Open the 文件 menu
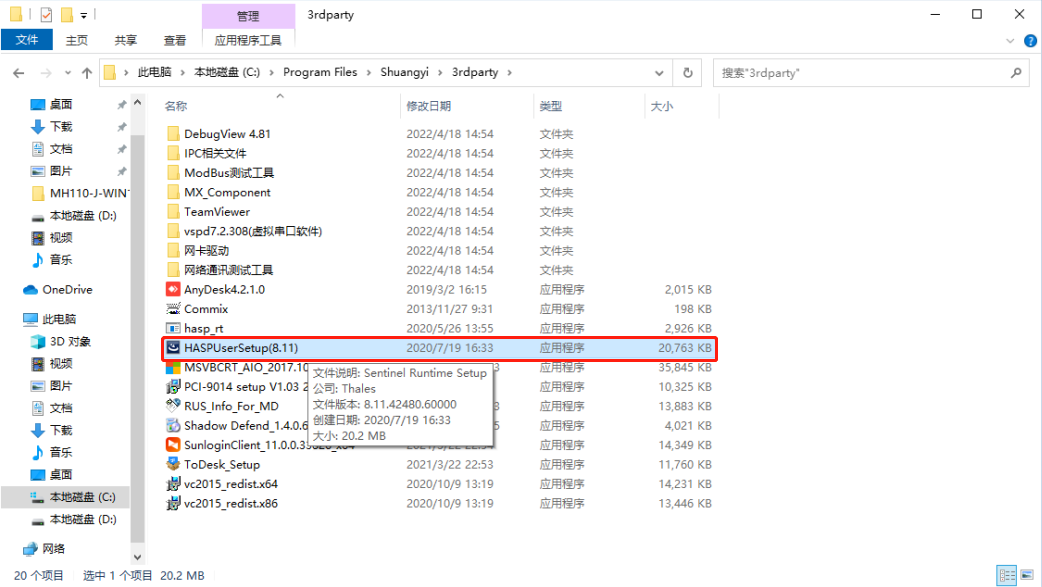This screenshot has height=587, width=1042. [27, 40]
